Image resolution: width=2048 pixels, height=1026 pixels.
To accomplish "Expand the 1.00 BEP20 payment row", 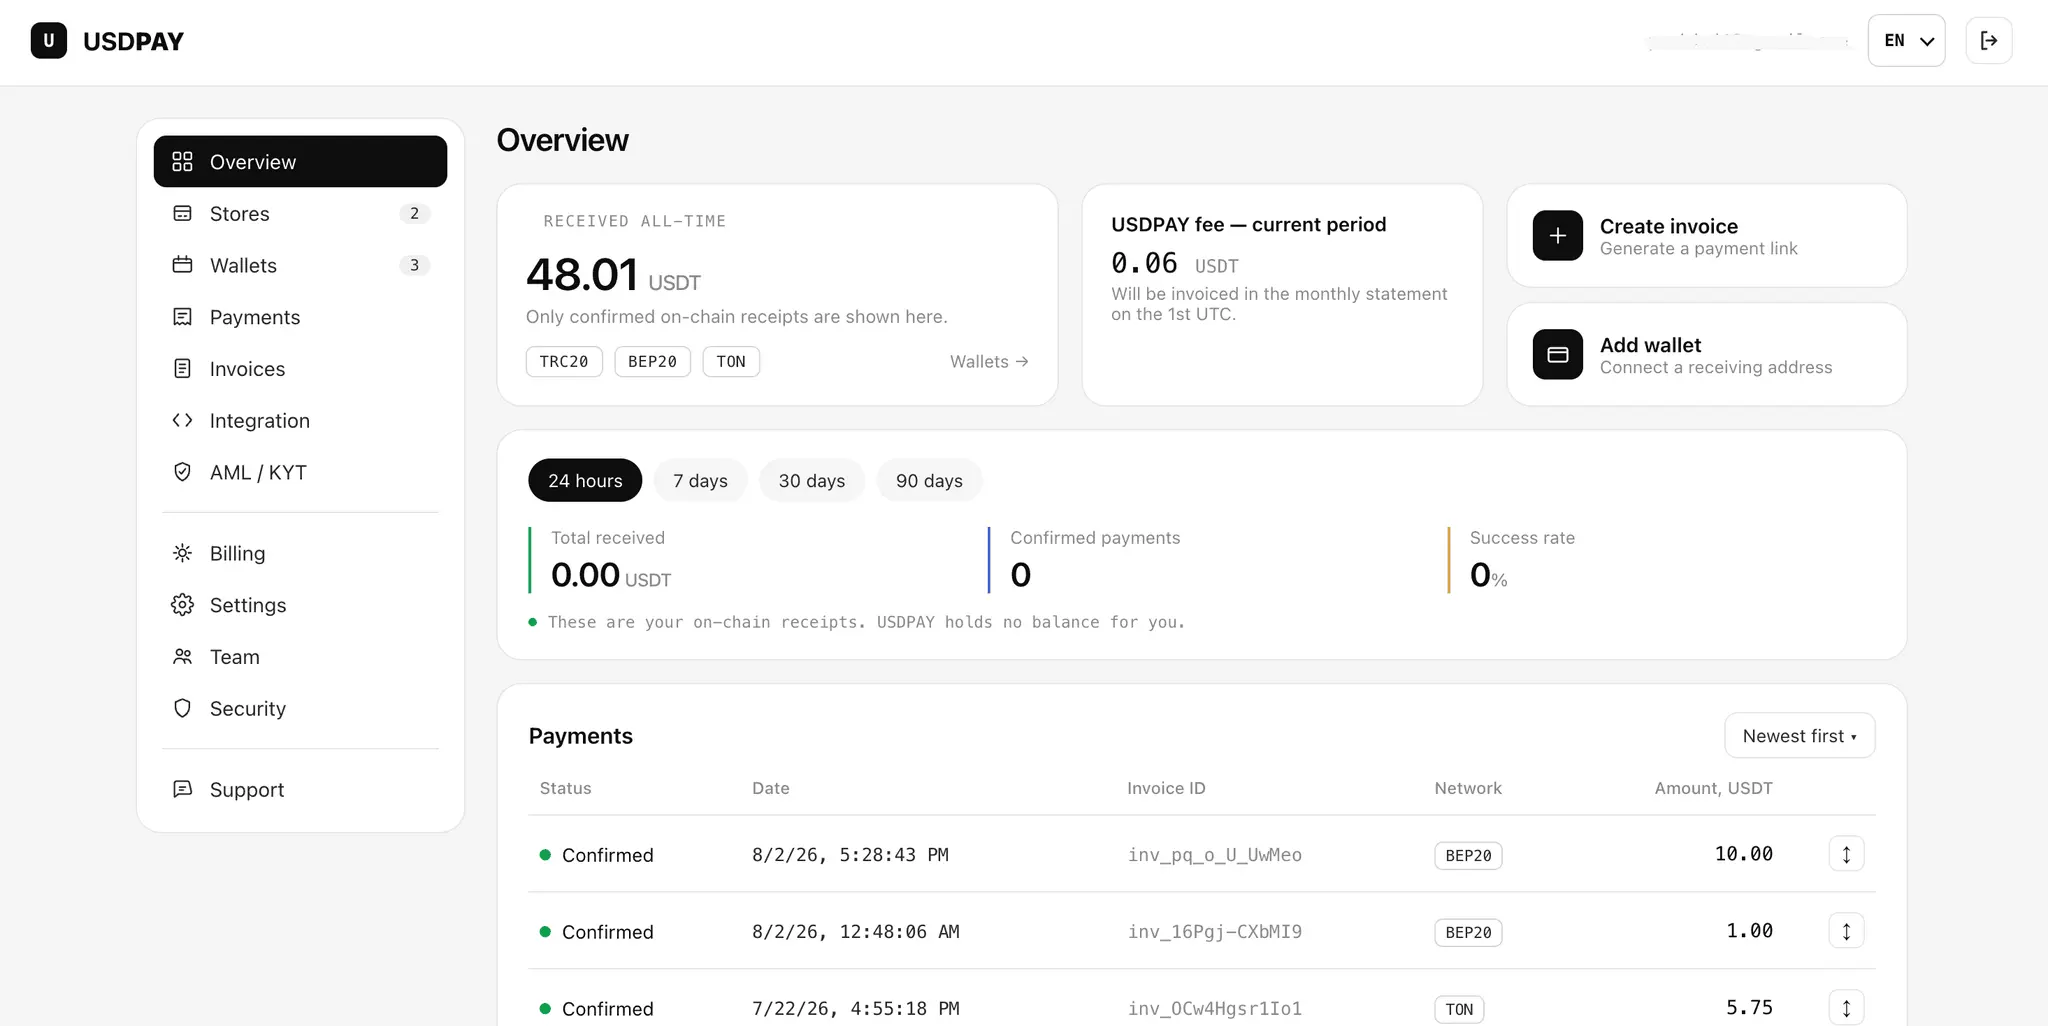I will pos(1846,931).
